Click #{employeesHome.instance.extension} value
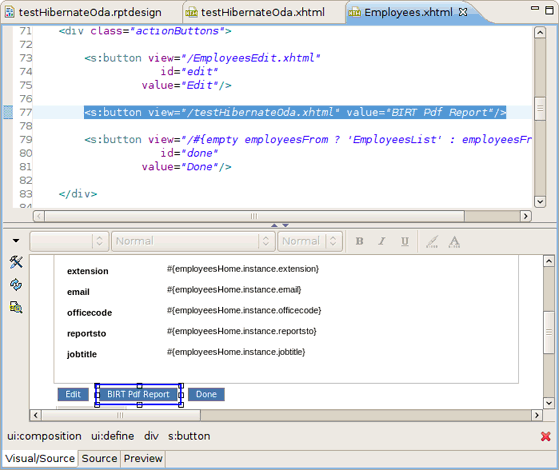Image resolution: width=559 pixels, height=470 pixels. click(243, 269)
